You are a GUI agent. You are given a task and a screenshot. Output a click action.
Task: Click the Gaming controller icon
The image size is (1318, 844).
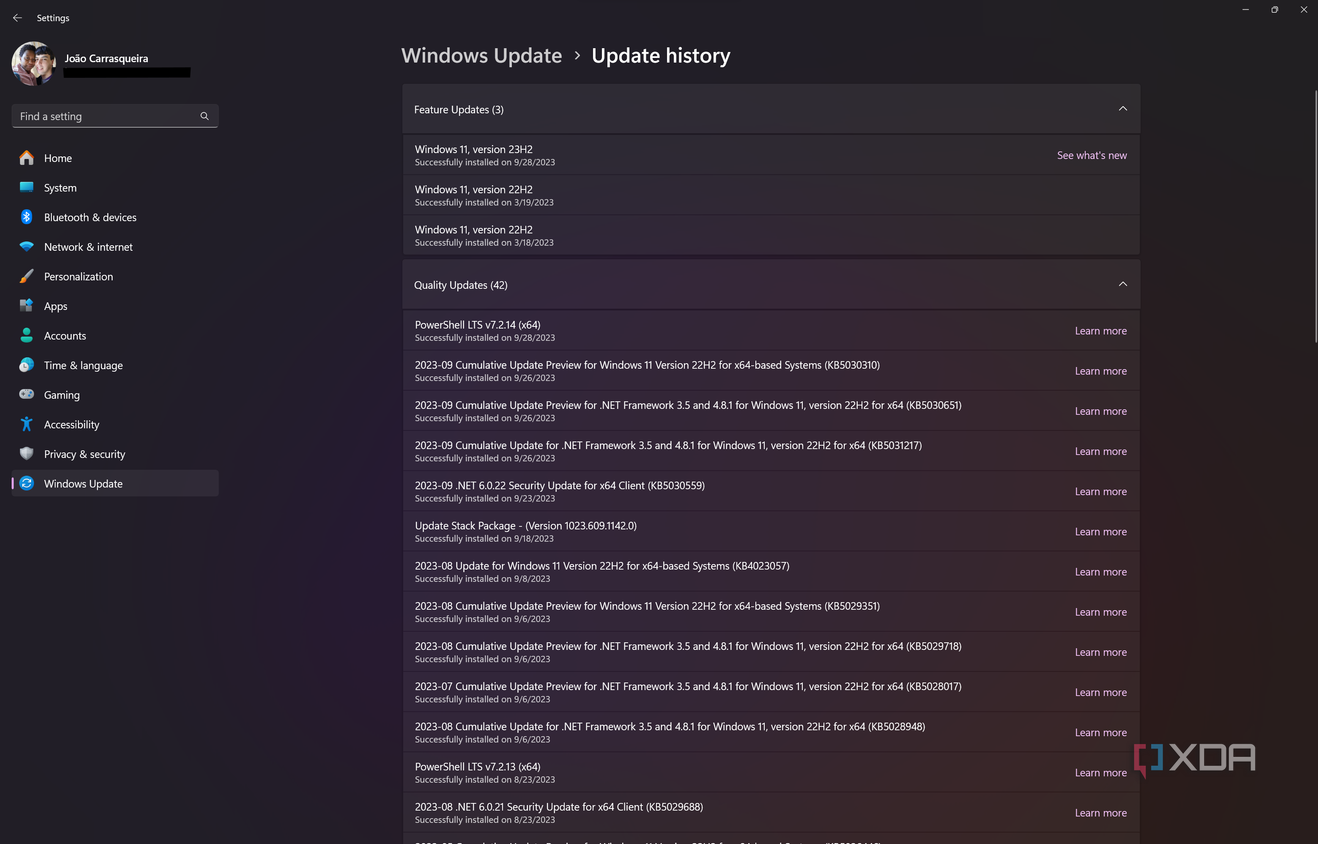point(27,394)
